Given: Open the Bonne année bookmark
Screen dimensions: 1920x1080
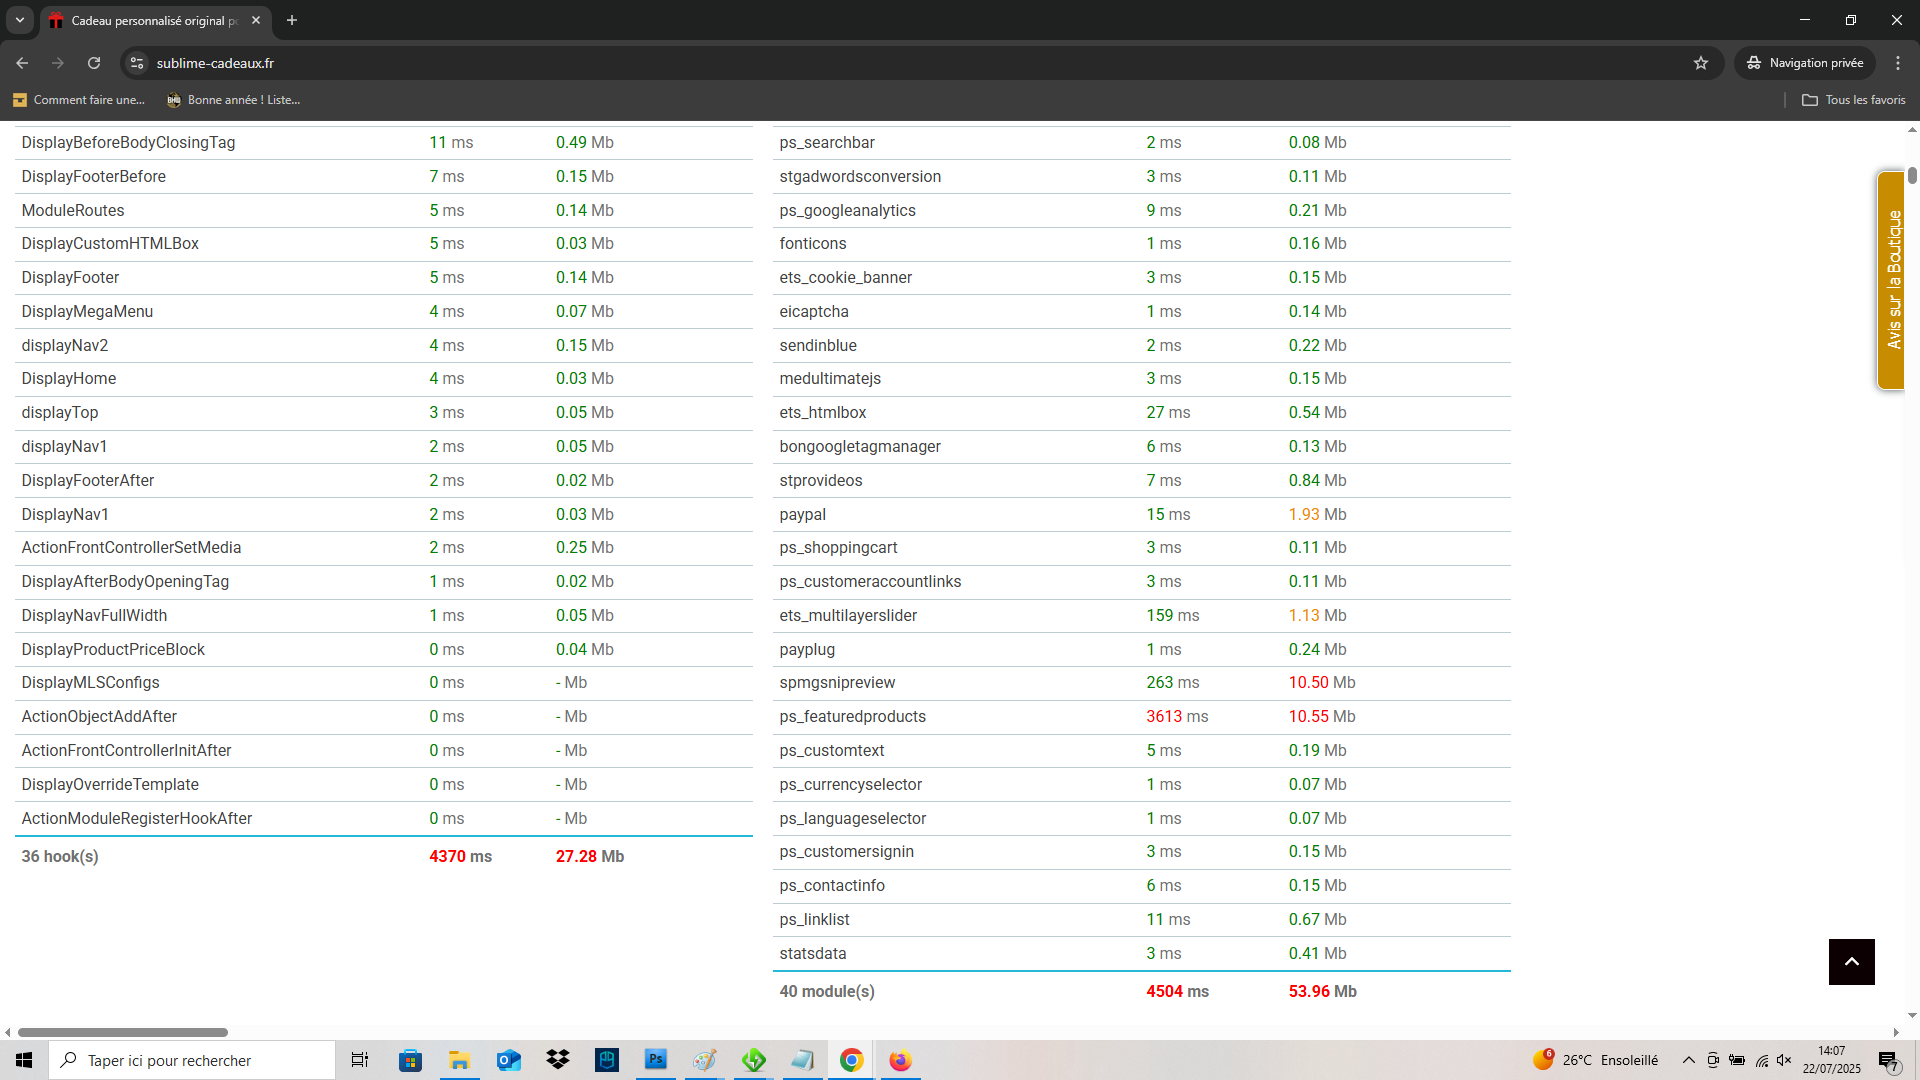Looking at the screenshot, I should (233, 100).
